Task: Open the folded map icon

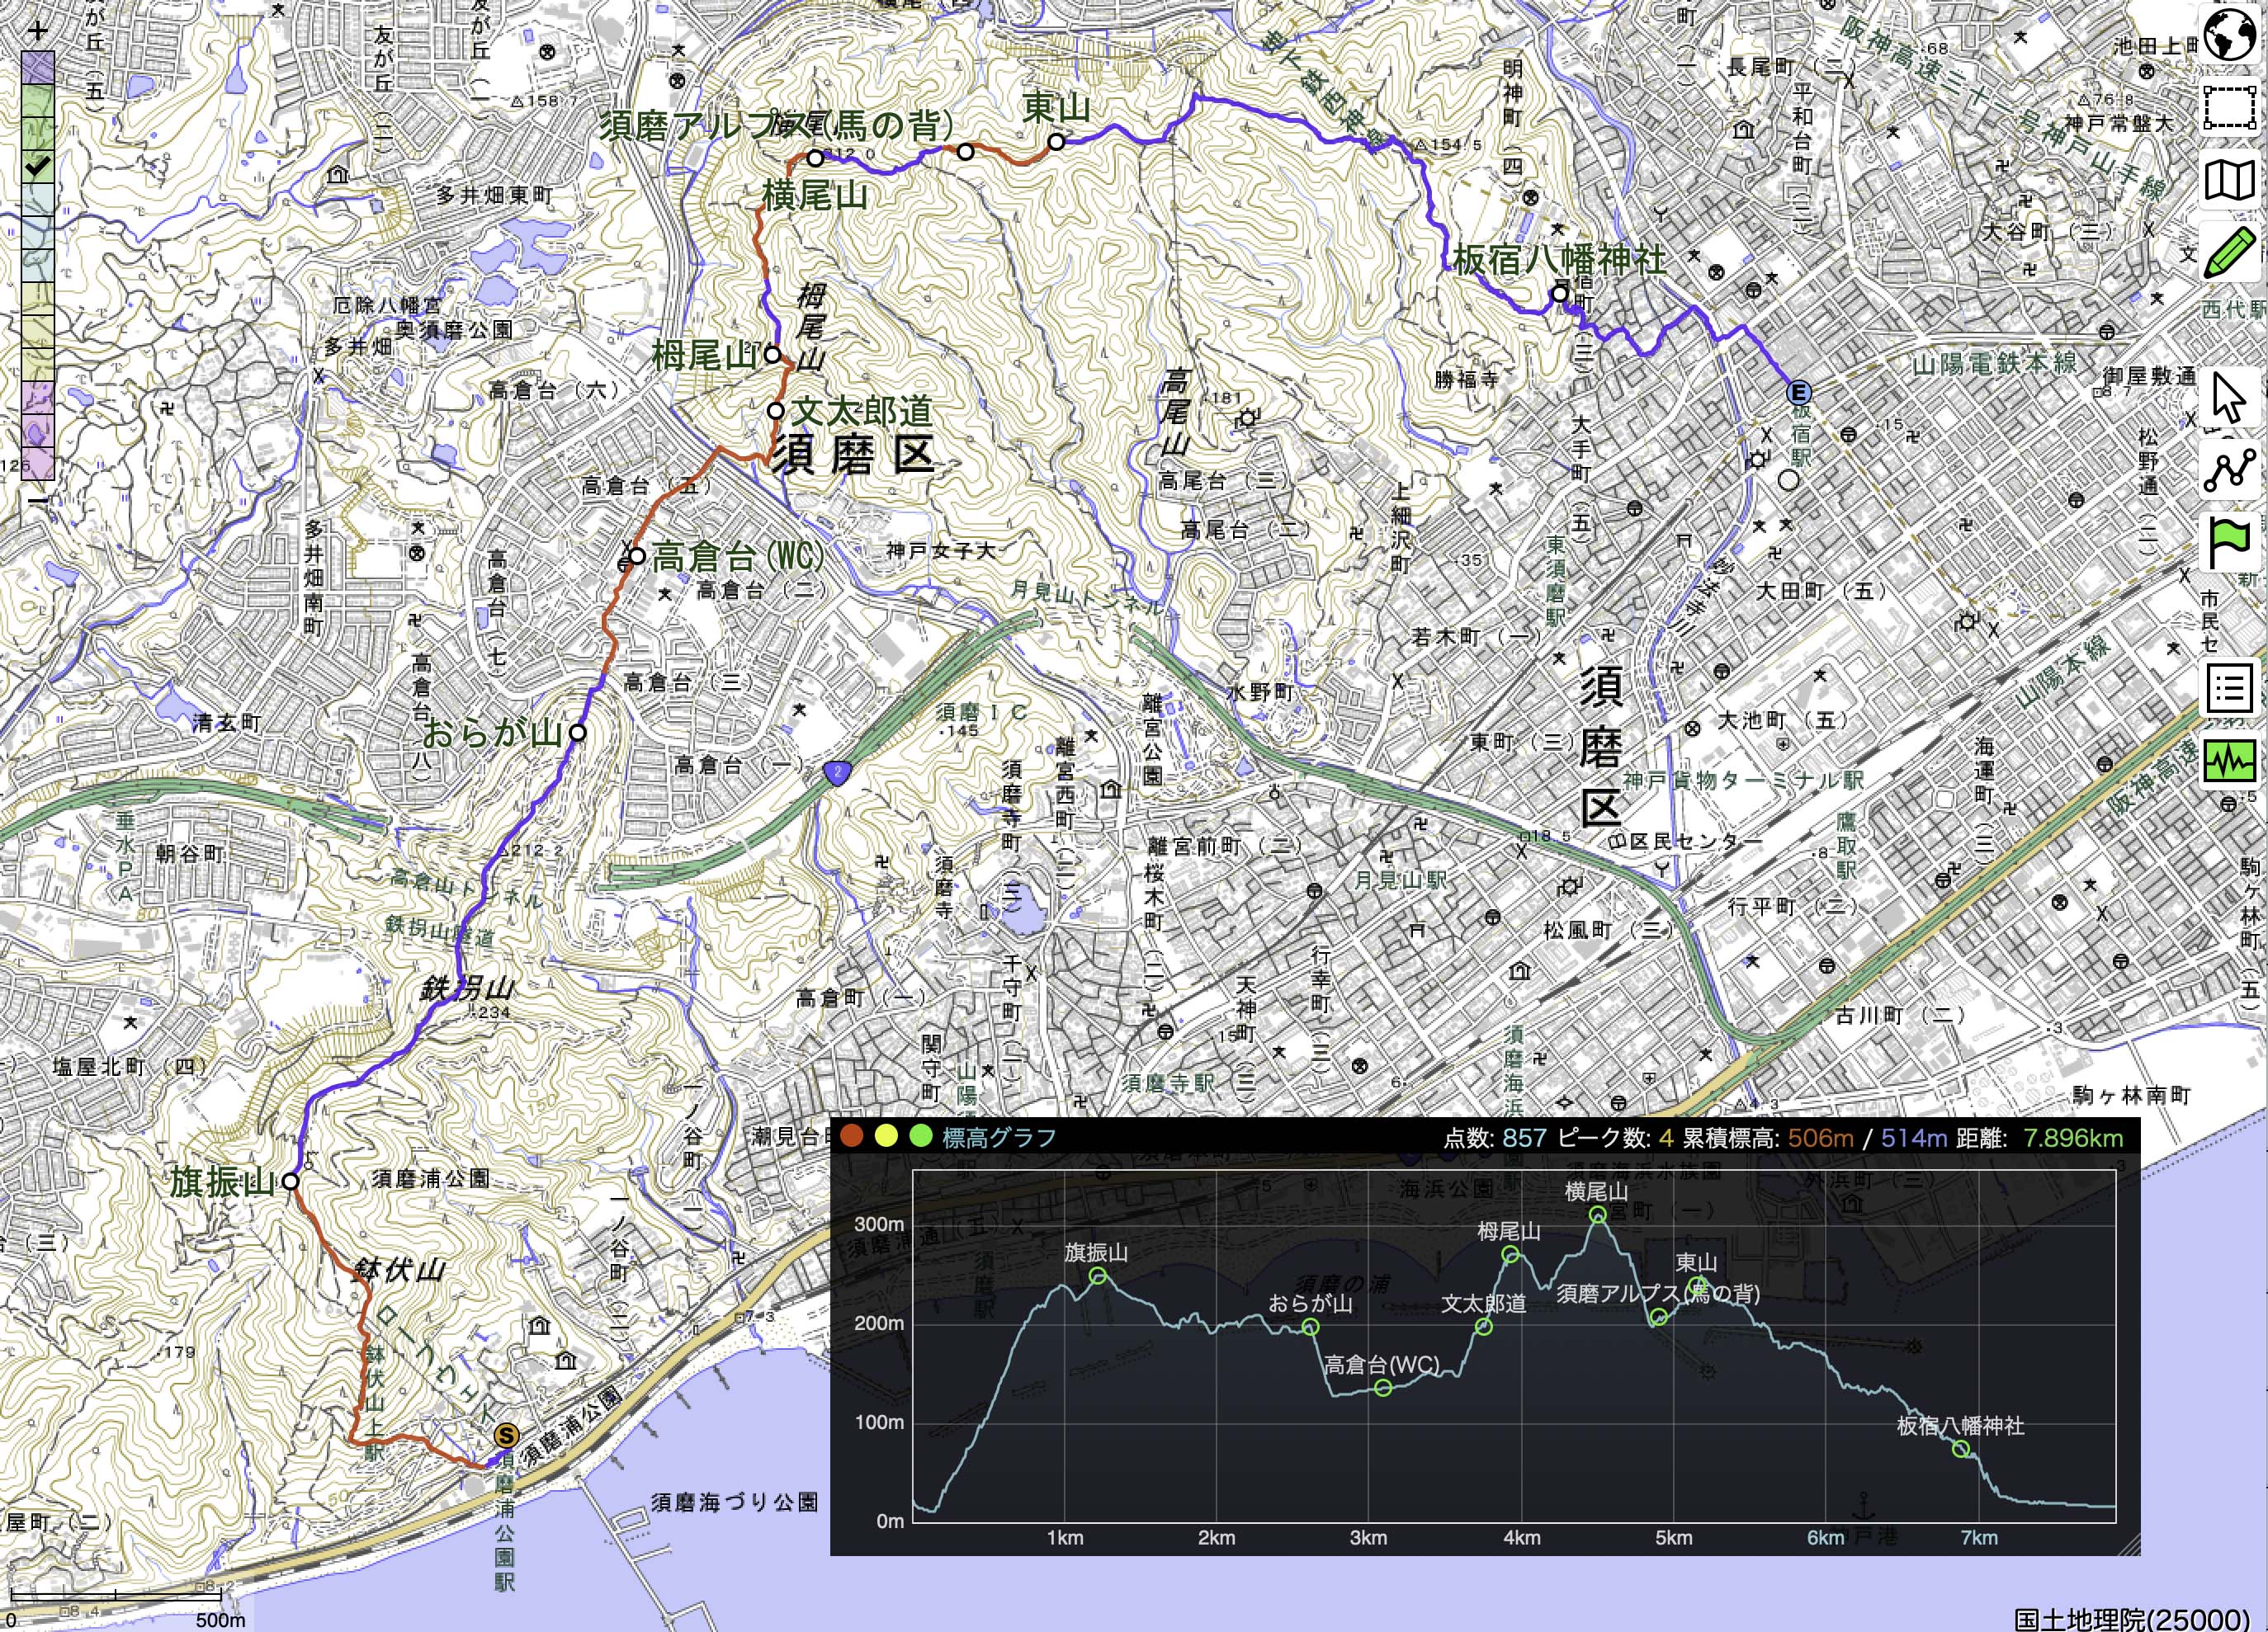Action: [2230, 181]
